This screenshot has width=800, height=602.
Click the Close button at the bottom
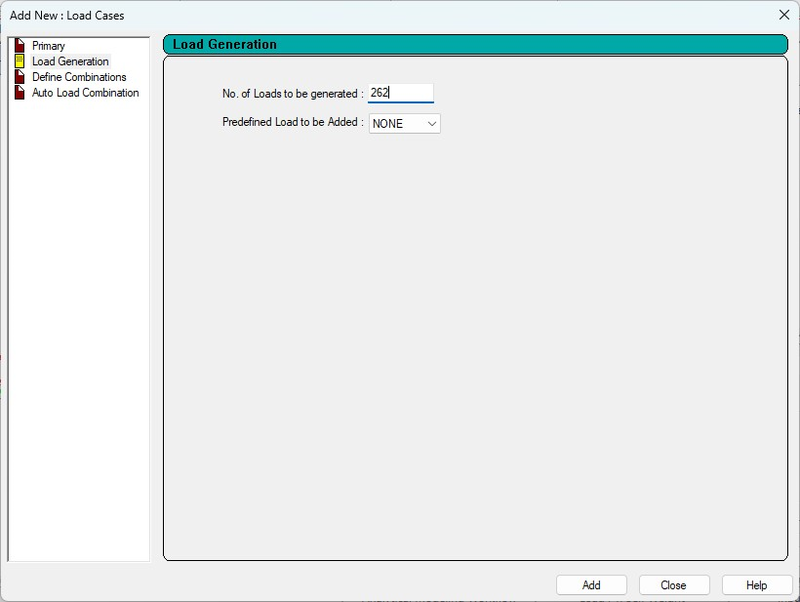pyautogui.click(x=673, y=585)
